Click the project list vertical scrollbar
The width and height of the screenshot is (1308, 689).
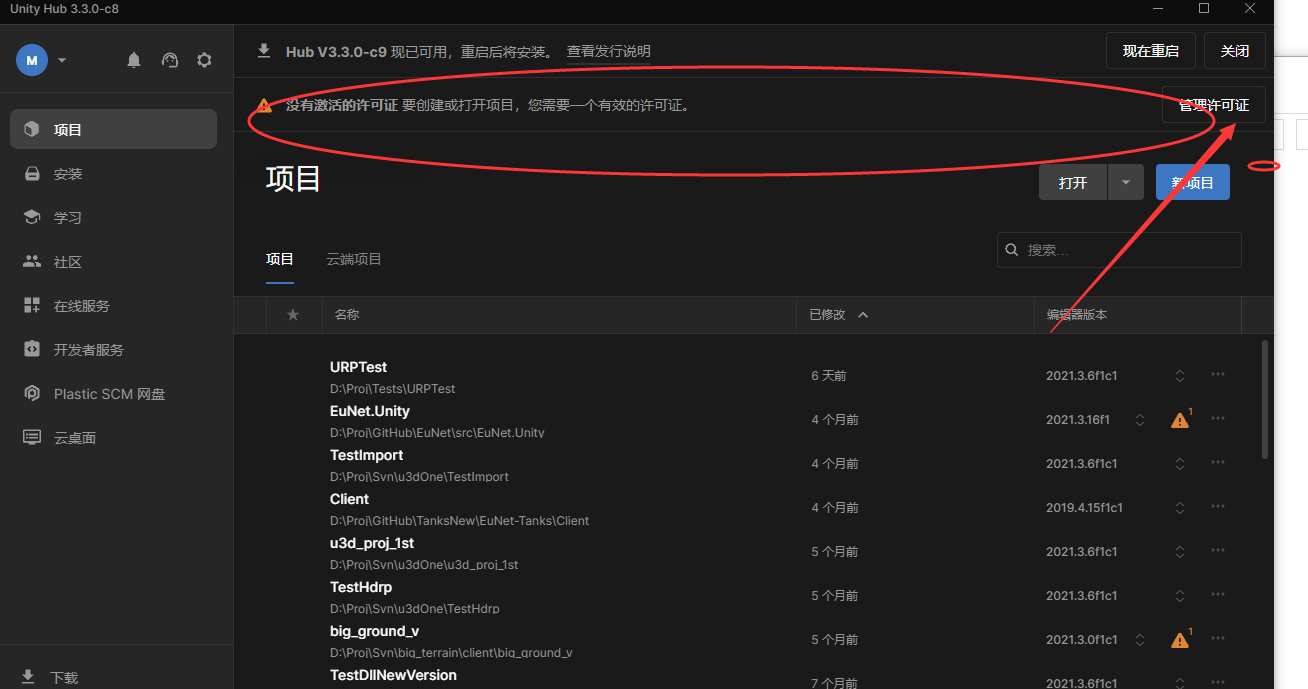pos(1266,400)
